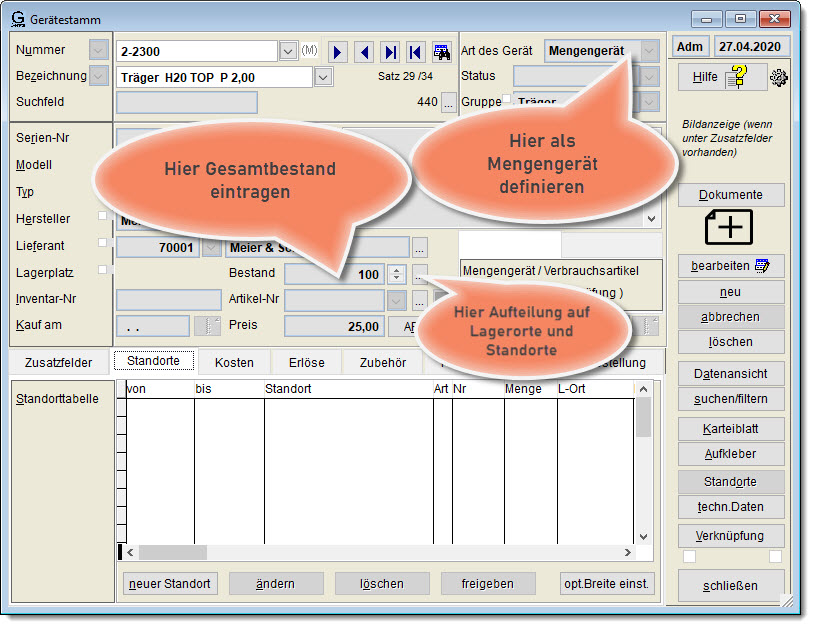Click the add document plus icon
This screenshot has height=627, width=813.
pos(730,227)
